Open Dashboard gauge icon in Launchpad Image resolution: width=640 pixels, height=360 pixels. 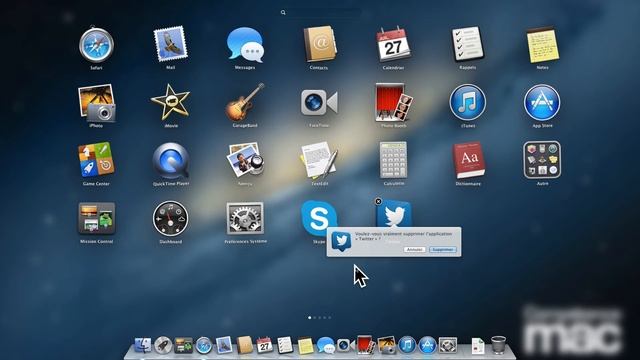171,218
